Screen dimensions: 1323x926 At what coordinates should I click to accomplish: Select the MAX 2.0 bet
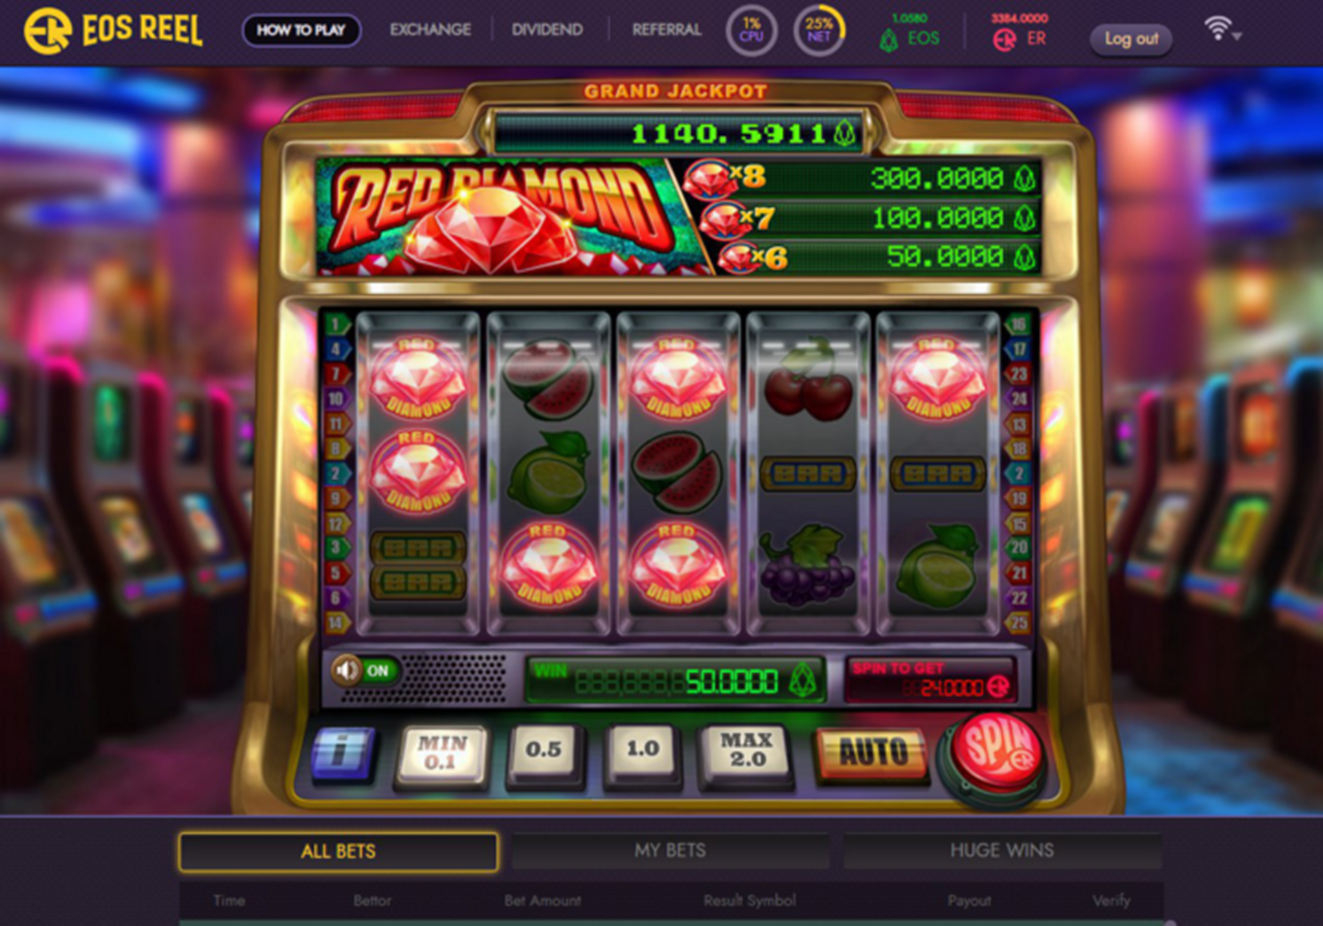(x=746, y=750)
